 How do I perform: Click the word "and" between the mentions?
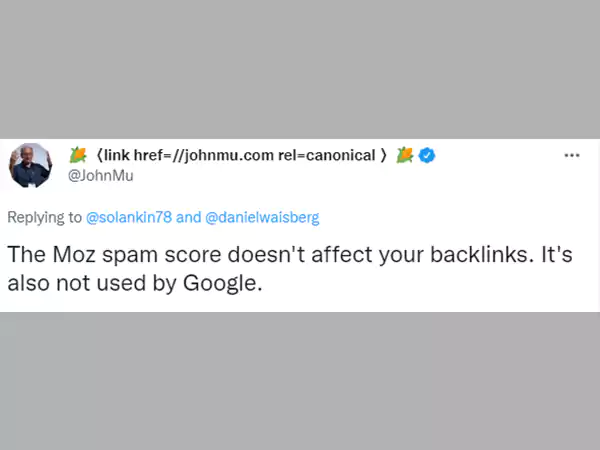(188, 216)
